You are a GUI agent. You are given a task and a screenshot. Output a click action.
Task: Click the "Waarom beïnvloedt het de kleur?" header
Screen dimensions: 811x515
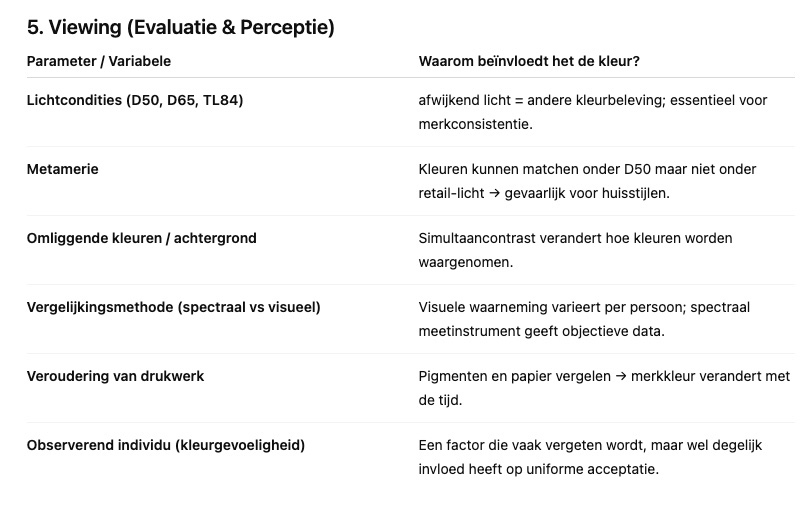[529, 61]
